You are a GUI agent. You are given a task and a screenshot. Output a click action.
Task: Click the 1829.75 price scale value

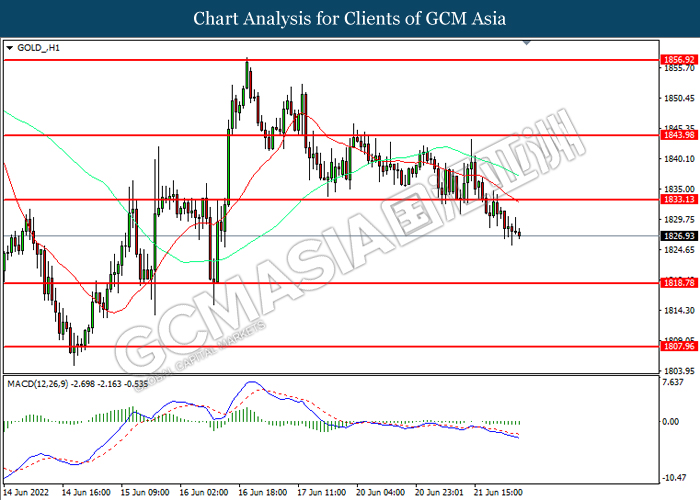[679, 220]
